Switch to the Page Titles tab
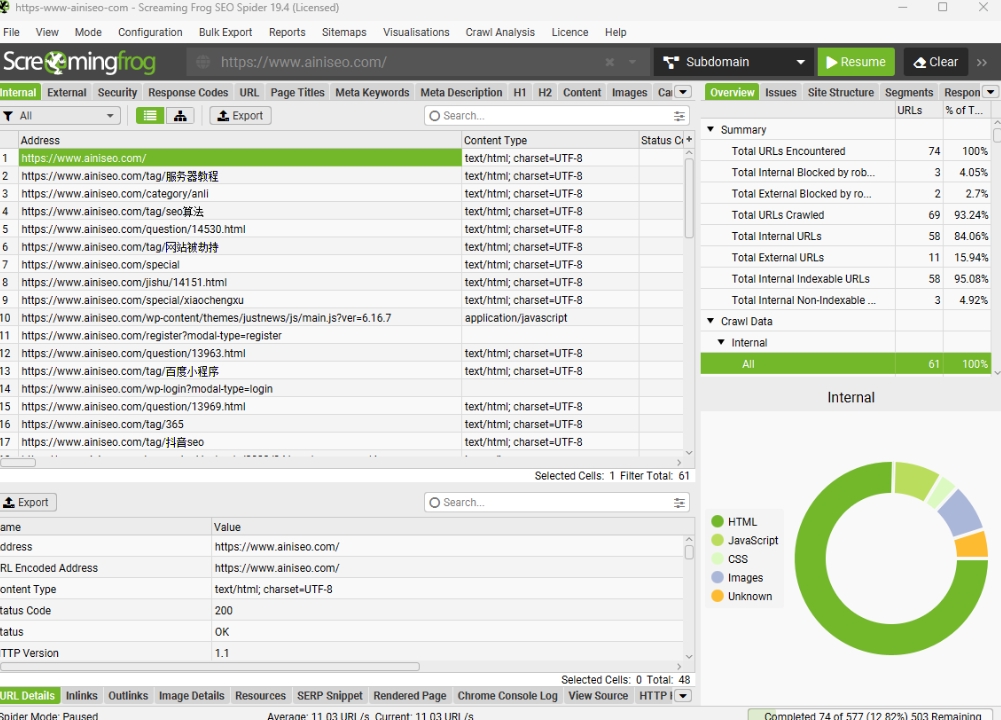This screenshot has height=720, width=1001. tap(297, 92)
